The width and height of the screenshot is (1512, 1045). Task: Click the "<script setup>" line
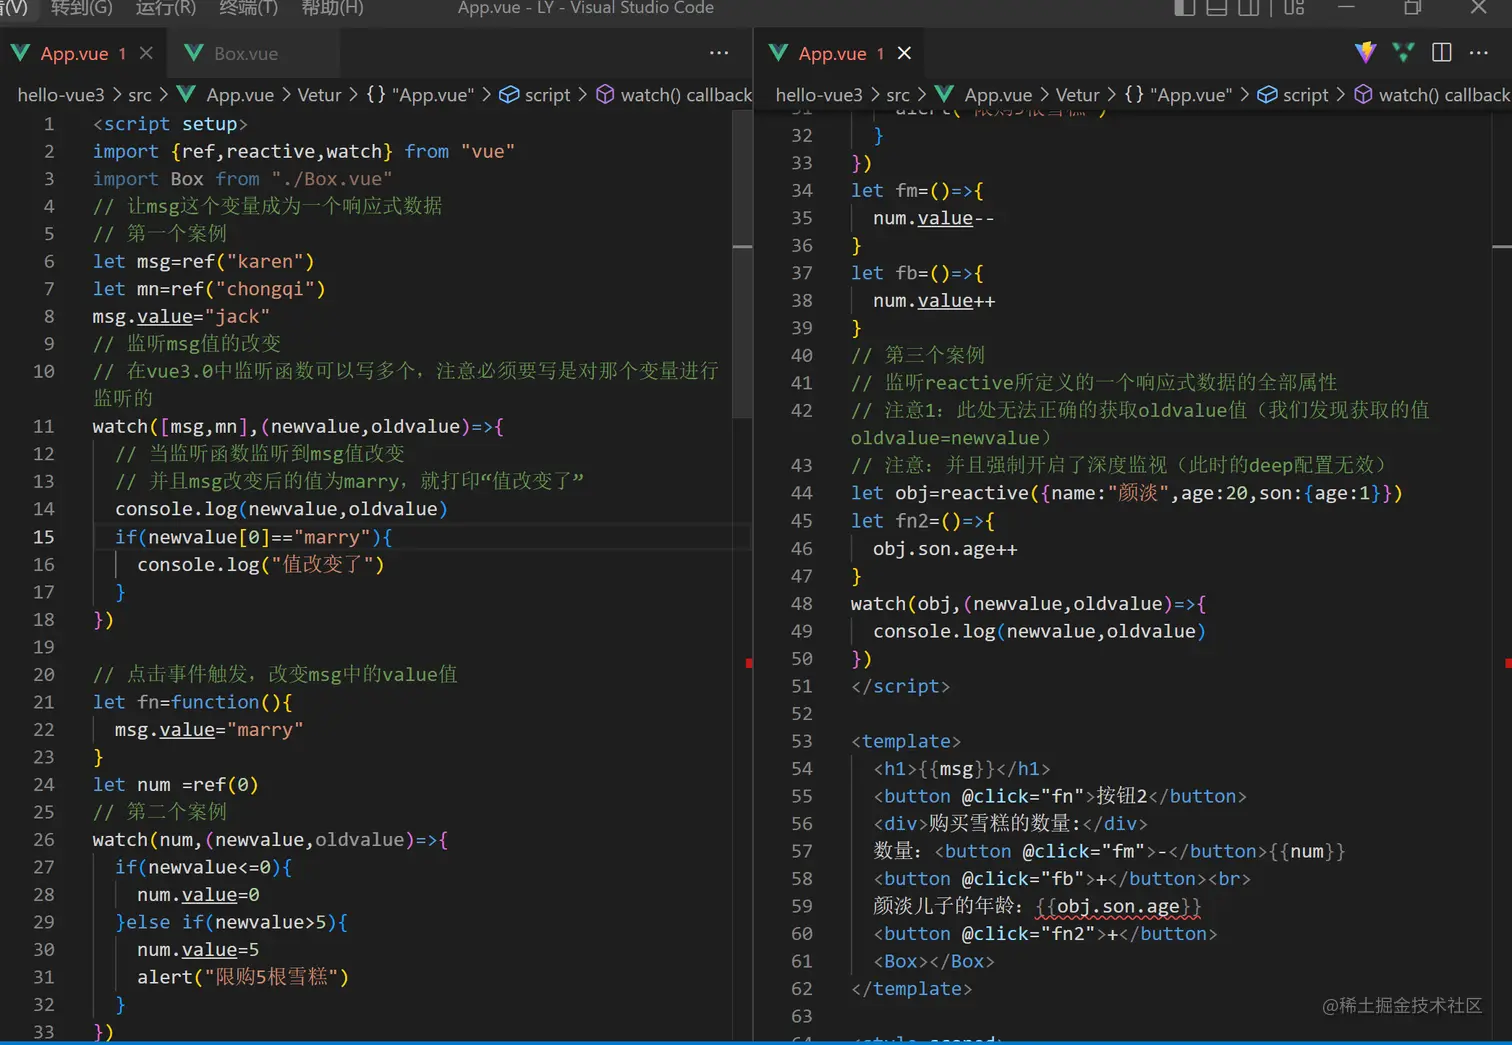pyautogui.click(x=170, y=124)
